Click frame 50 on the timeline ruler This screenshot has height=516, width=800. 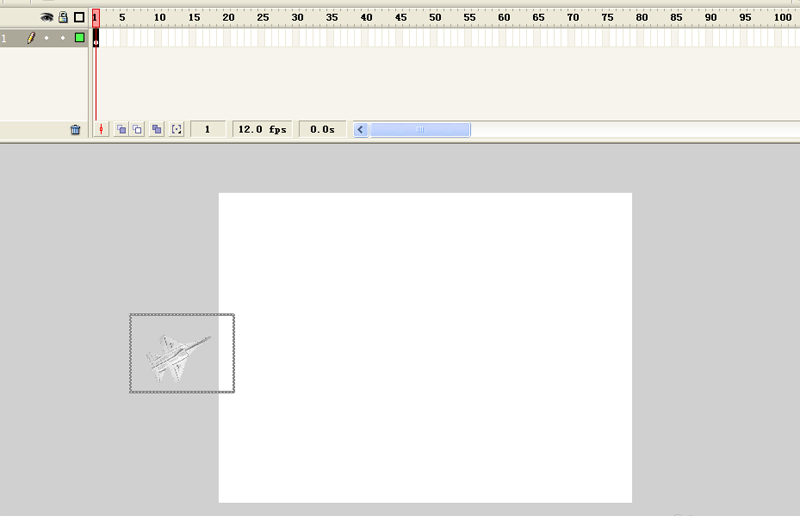pos(435,17)
